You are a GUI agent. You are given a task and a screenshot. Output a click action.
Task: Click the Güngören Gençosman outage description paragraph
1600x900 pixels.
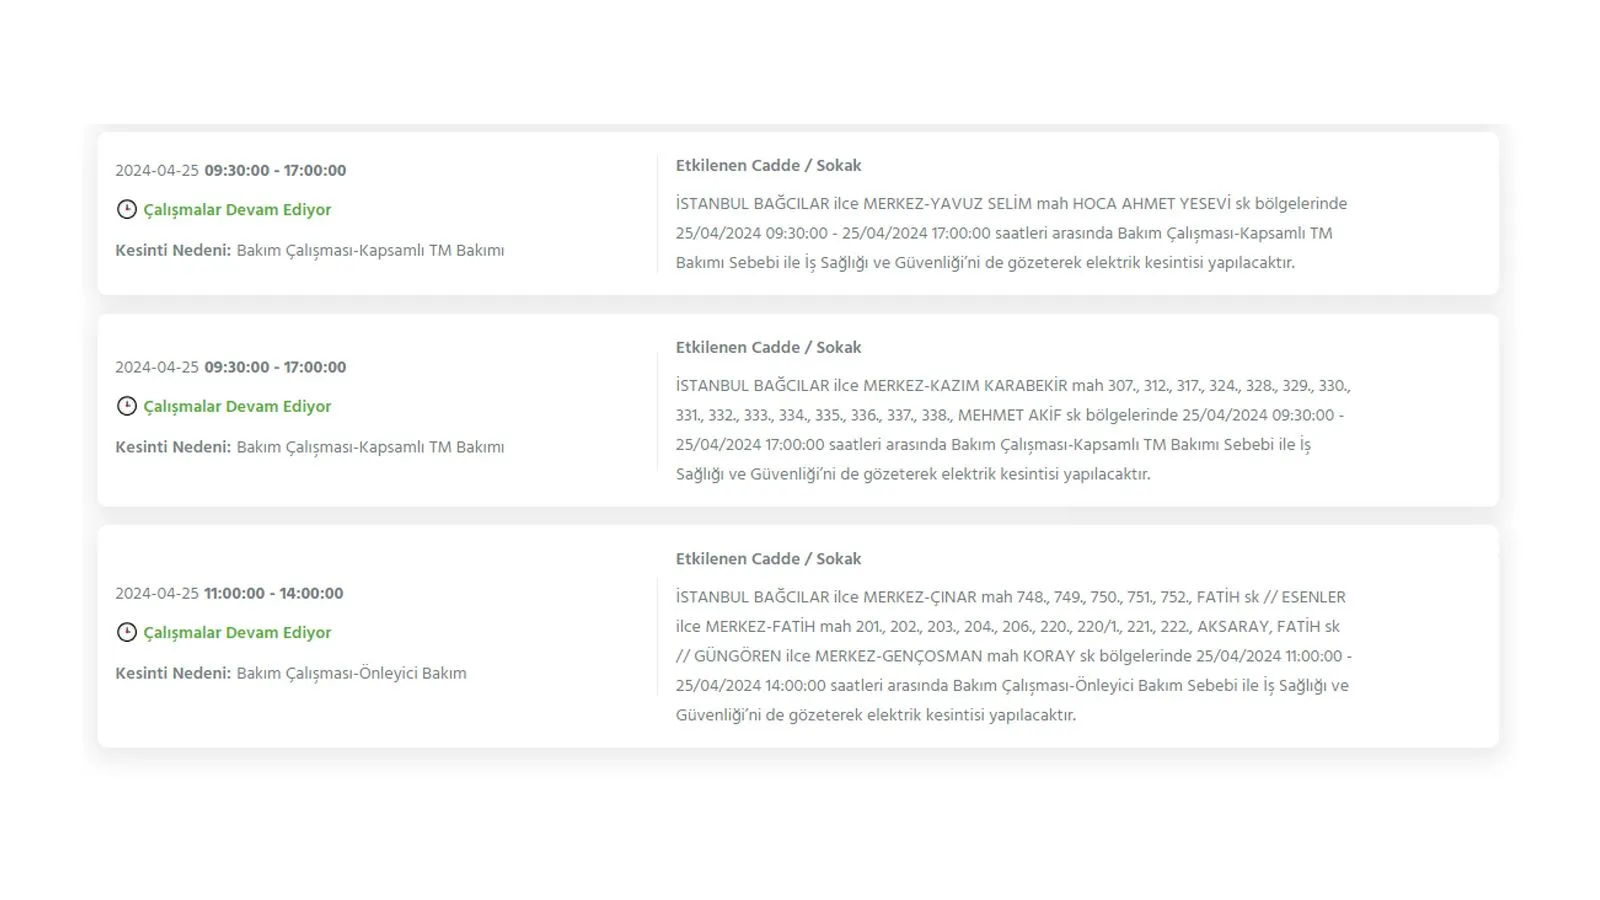[x=1012, y=656]
